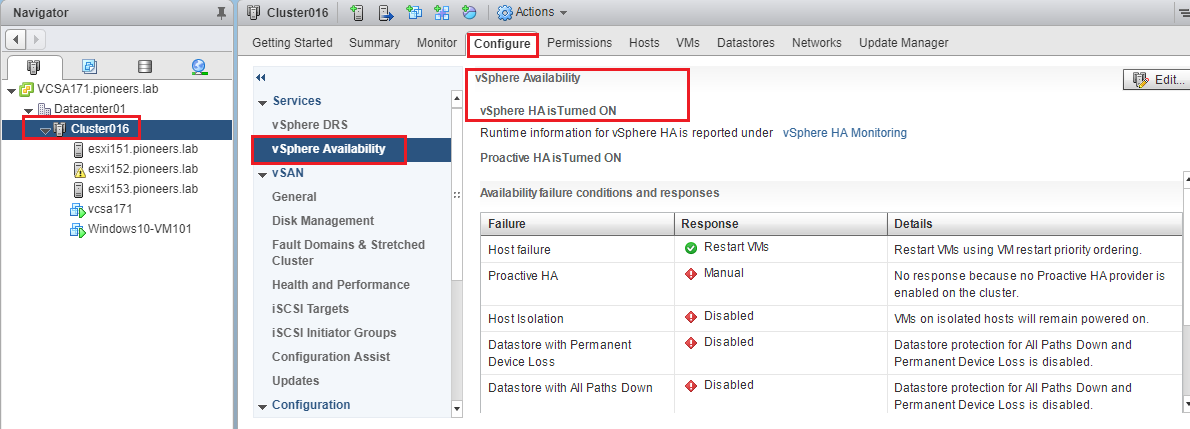
Task: Open Health and Performance settings
Action: [x=341, y=285]
